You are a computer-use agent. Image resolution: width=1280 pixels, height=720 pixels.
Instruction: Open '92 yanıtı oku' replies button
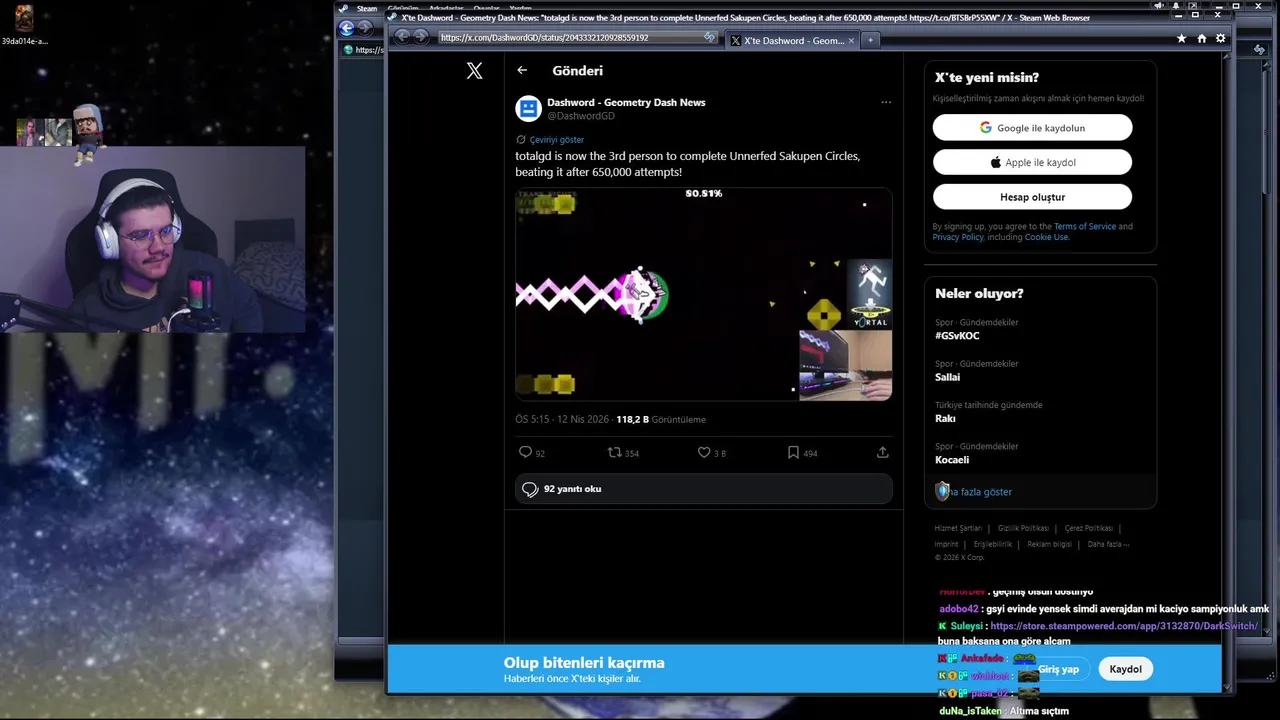704,489
